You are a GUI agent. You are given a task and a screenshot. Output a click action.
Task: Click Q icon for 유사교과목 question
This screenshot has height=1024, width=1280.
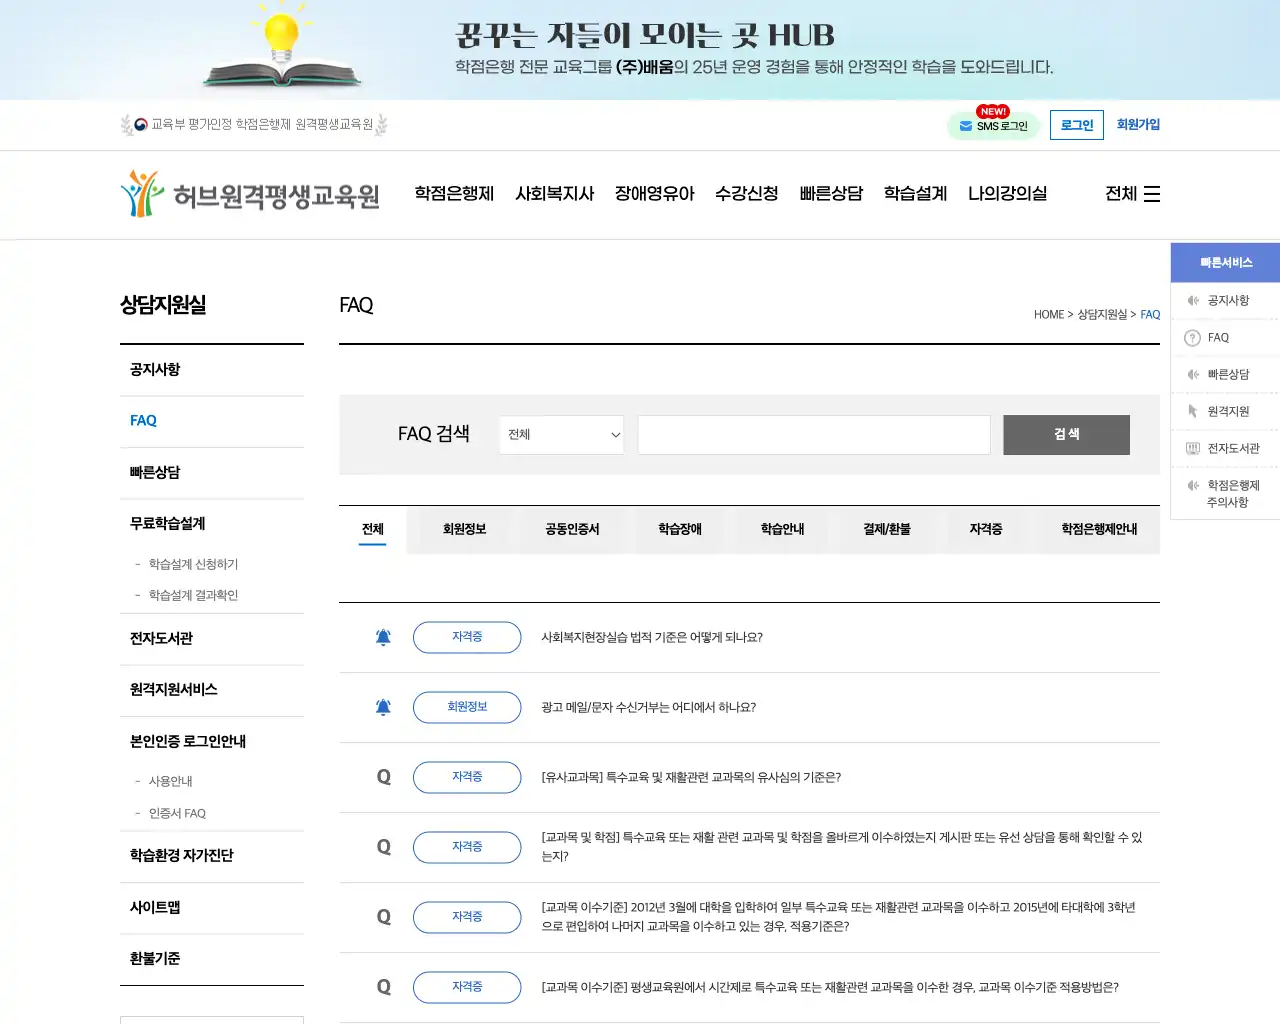[384, 777]
